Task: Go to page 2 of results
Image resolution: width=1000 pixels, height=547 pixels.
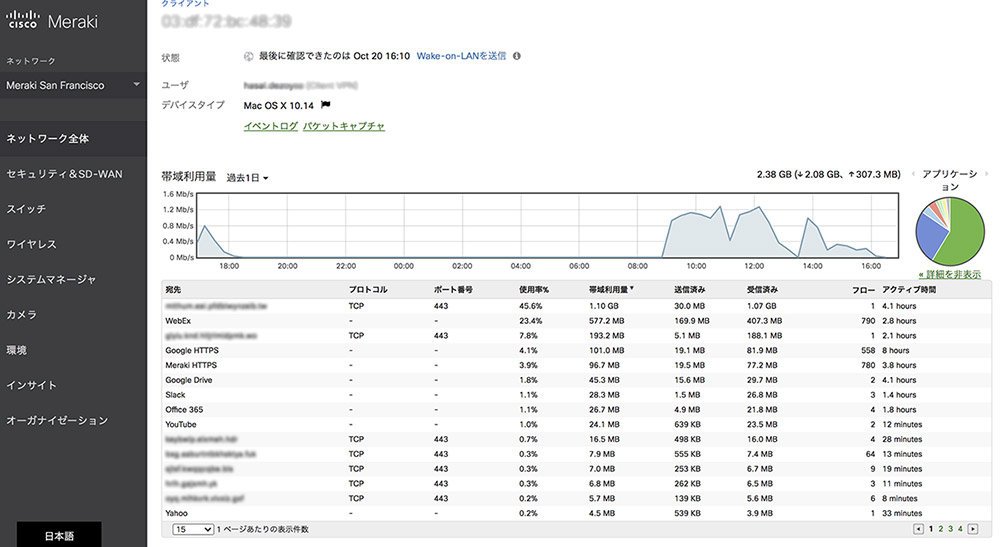Action: pyautogui.click(x=941, y=529)
